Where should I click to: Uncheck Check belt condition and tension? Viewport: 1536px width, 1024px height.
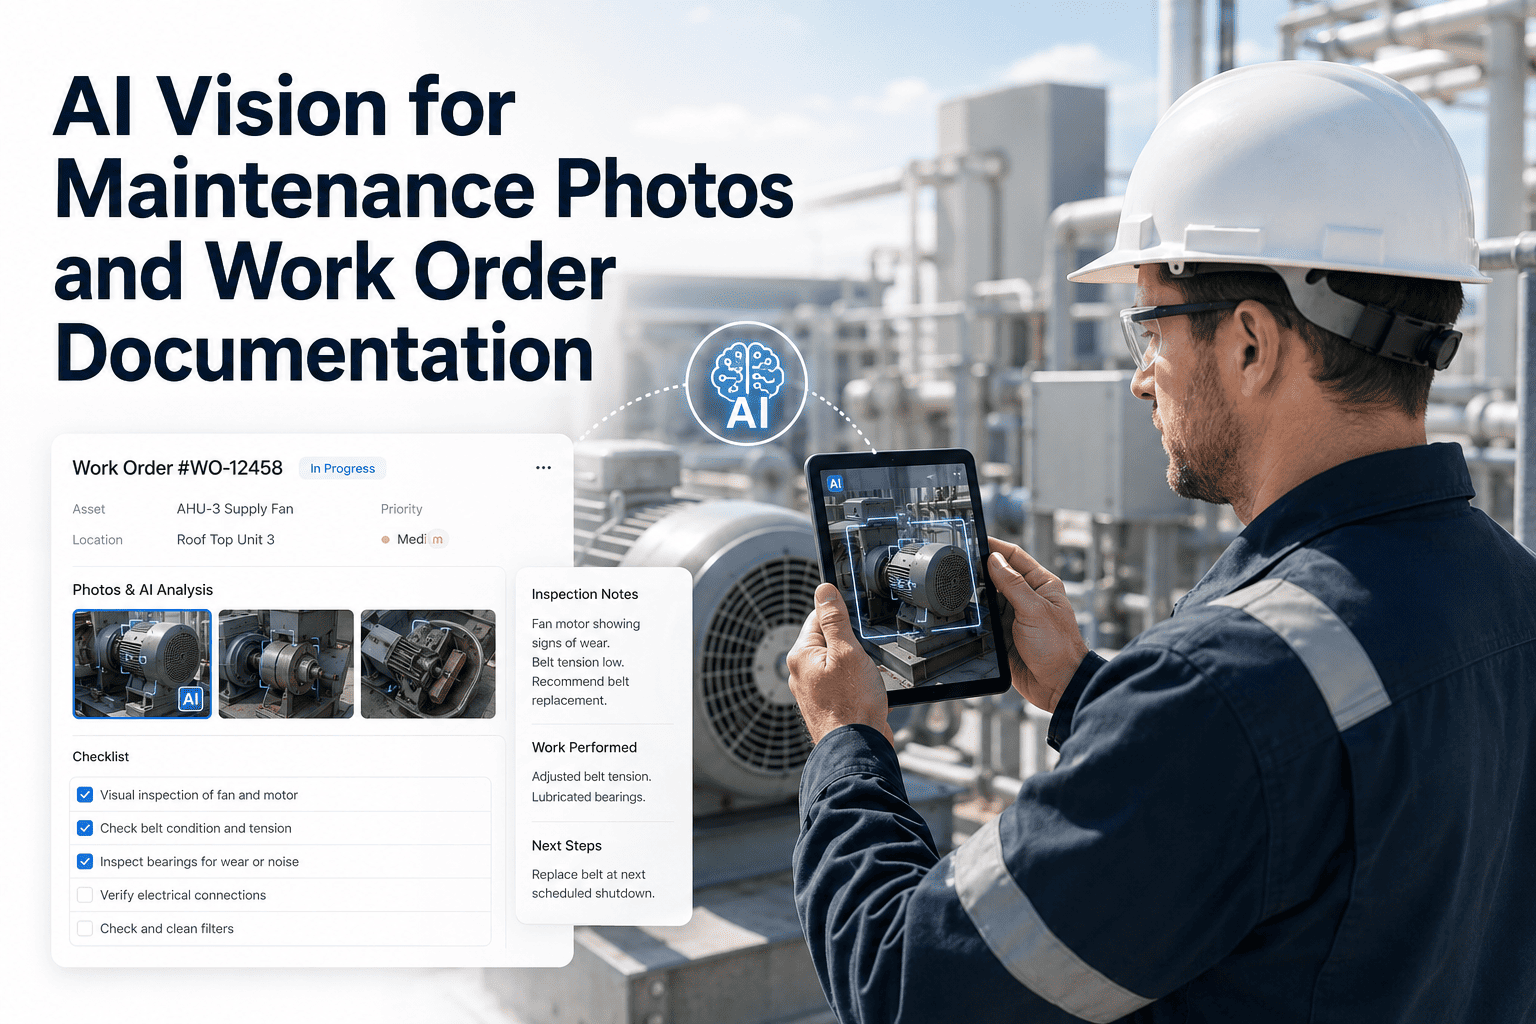85,828
